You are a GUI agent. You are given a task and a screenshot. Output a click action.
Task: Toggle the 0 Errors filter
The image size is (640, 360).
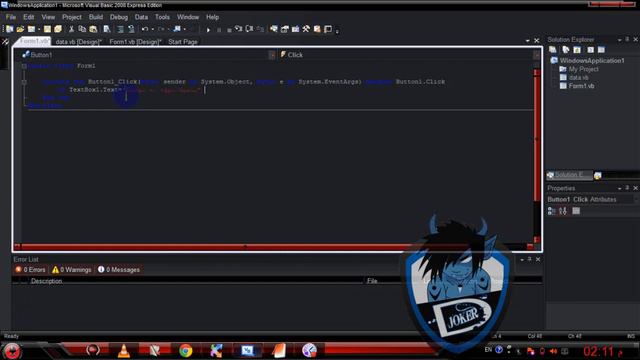(31, 270)
